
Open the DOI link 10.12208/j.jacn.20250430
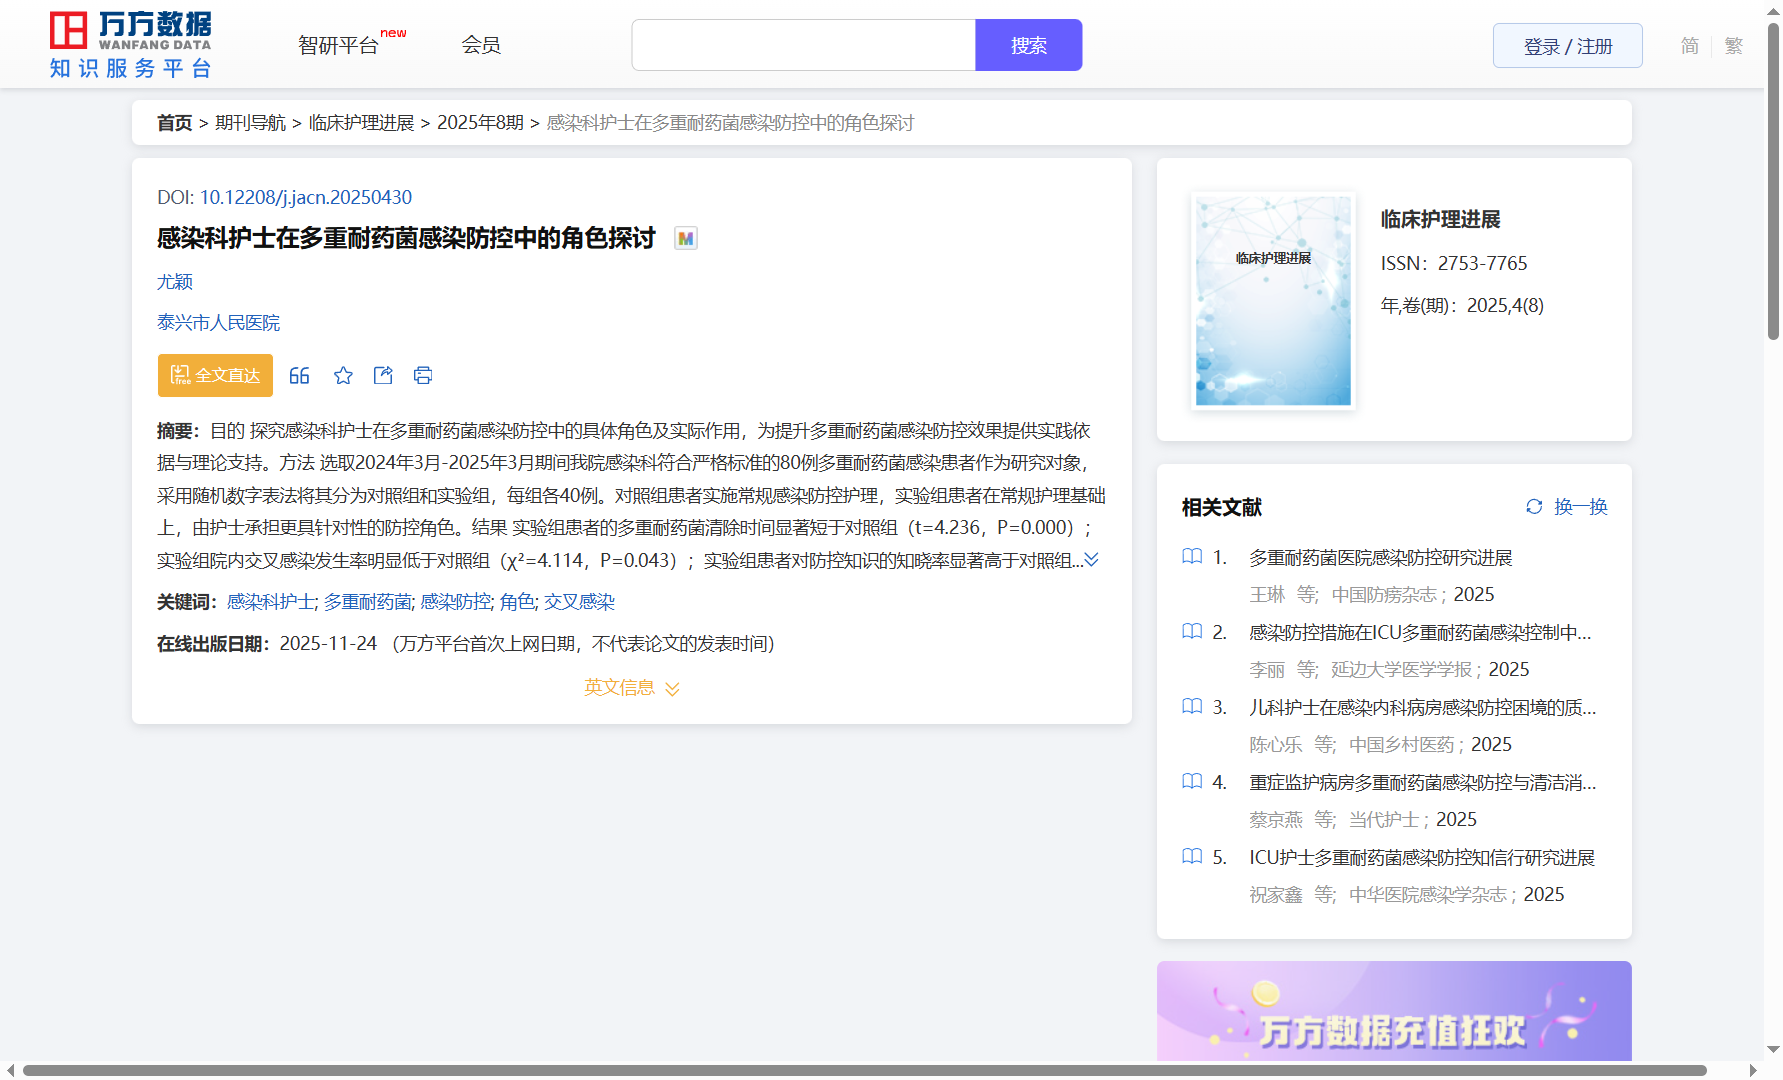[305, 197]
